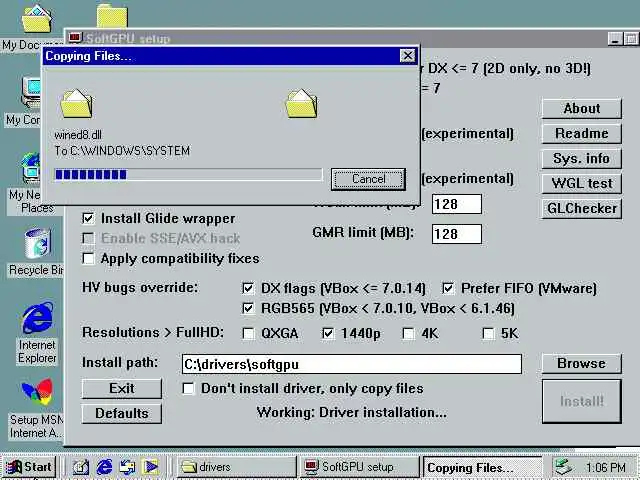Viewport: 640px width, 480px height.
Task: Reset settings with Defaults button
Action: click(x=122, y=413)
